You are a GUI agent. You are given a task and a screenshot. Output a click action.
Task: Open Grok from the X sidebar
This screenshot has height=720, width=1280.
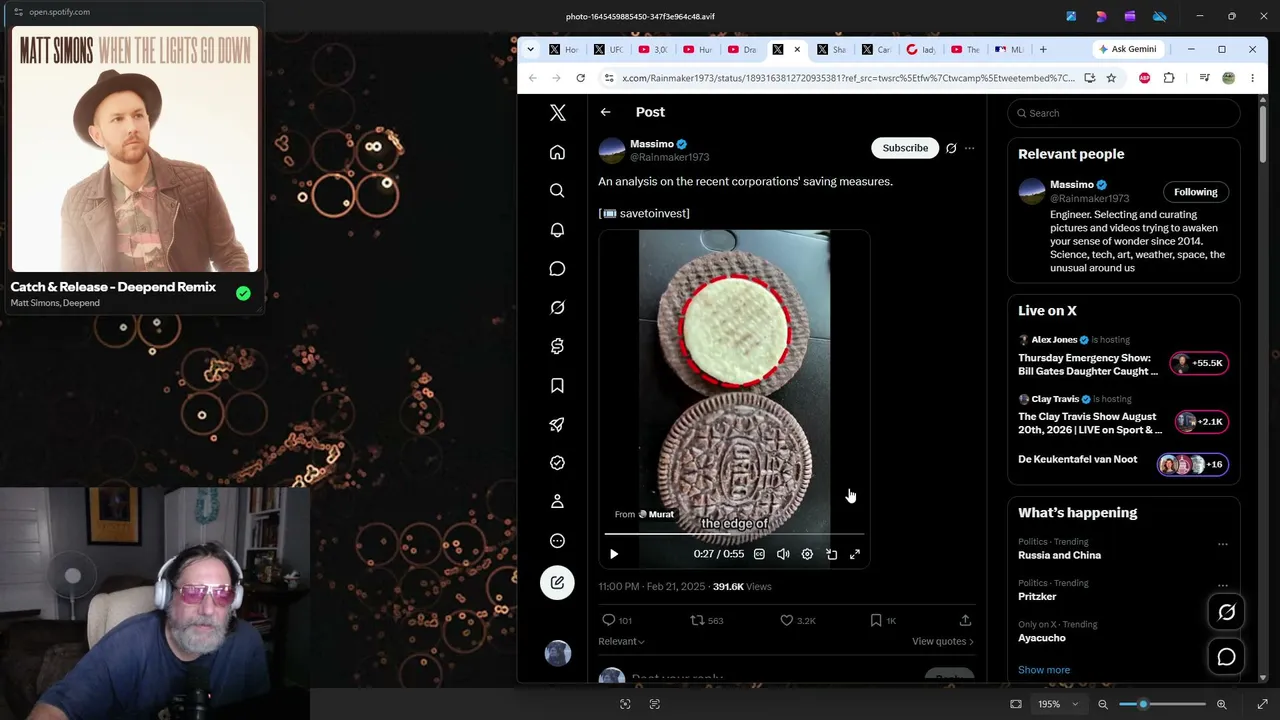(557, 307)
